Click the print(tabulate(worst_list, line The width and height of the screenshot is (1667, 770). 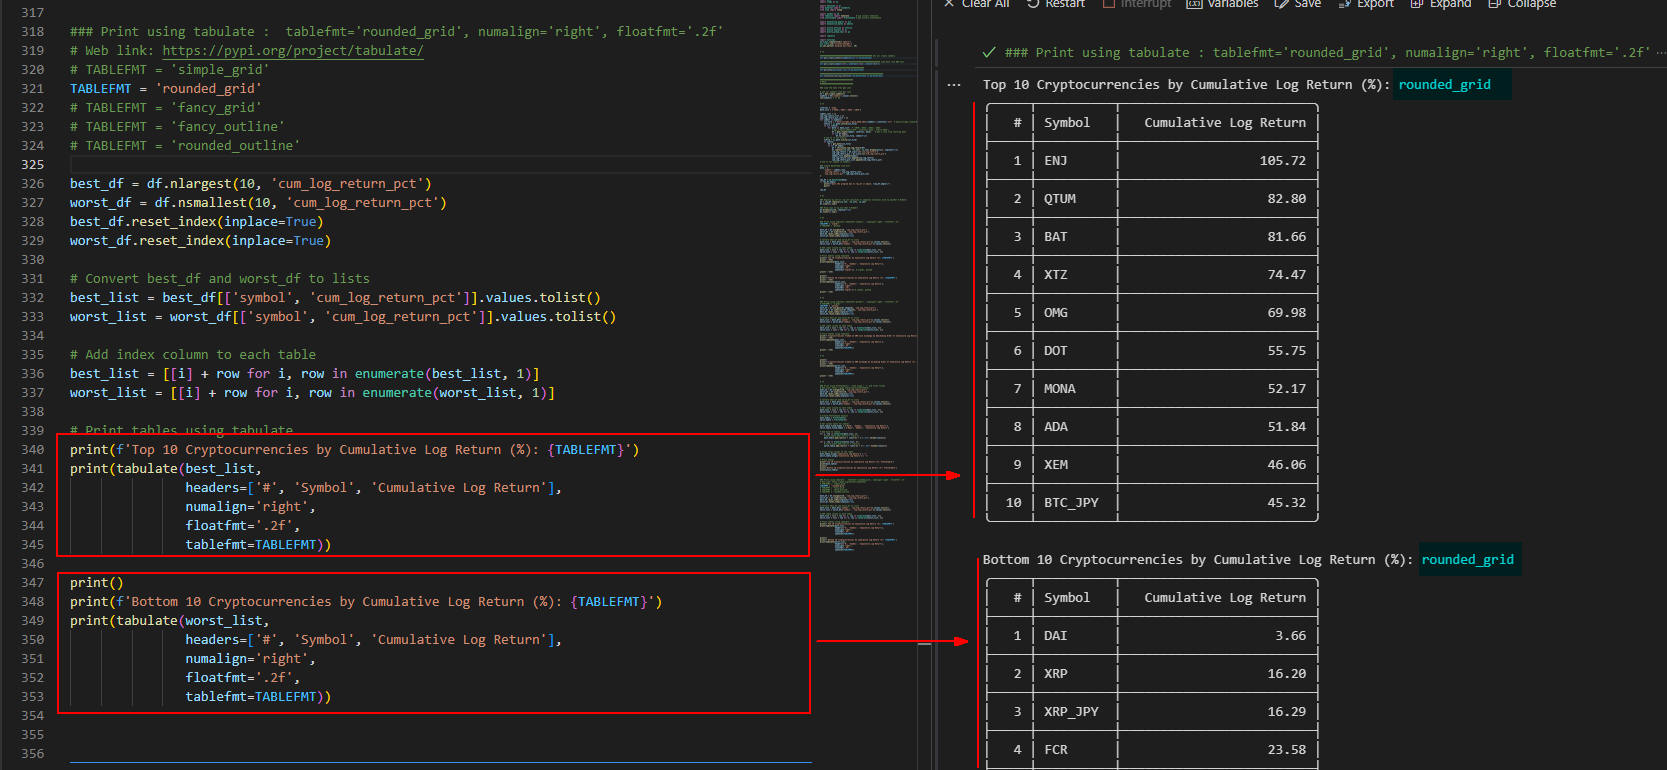[170, 621]
